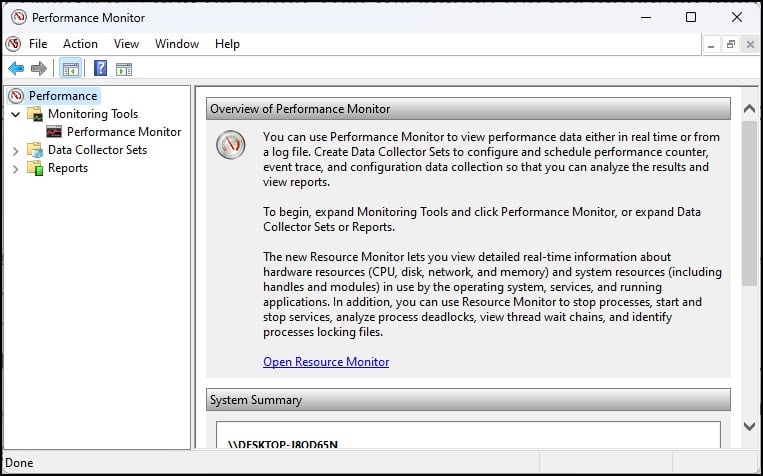Expand the Reports tree node
This screenshot has height=476, width=763.
15,168
